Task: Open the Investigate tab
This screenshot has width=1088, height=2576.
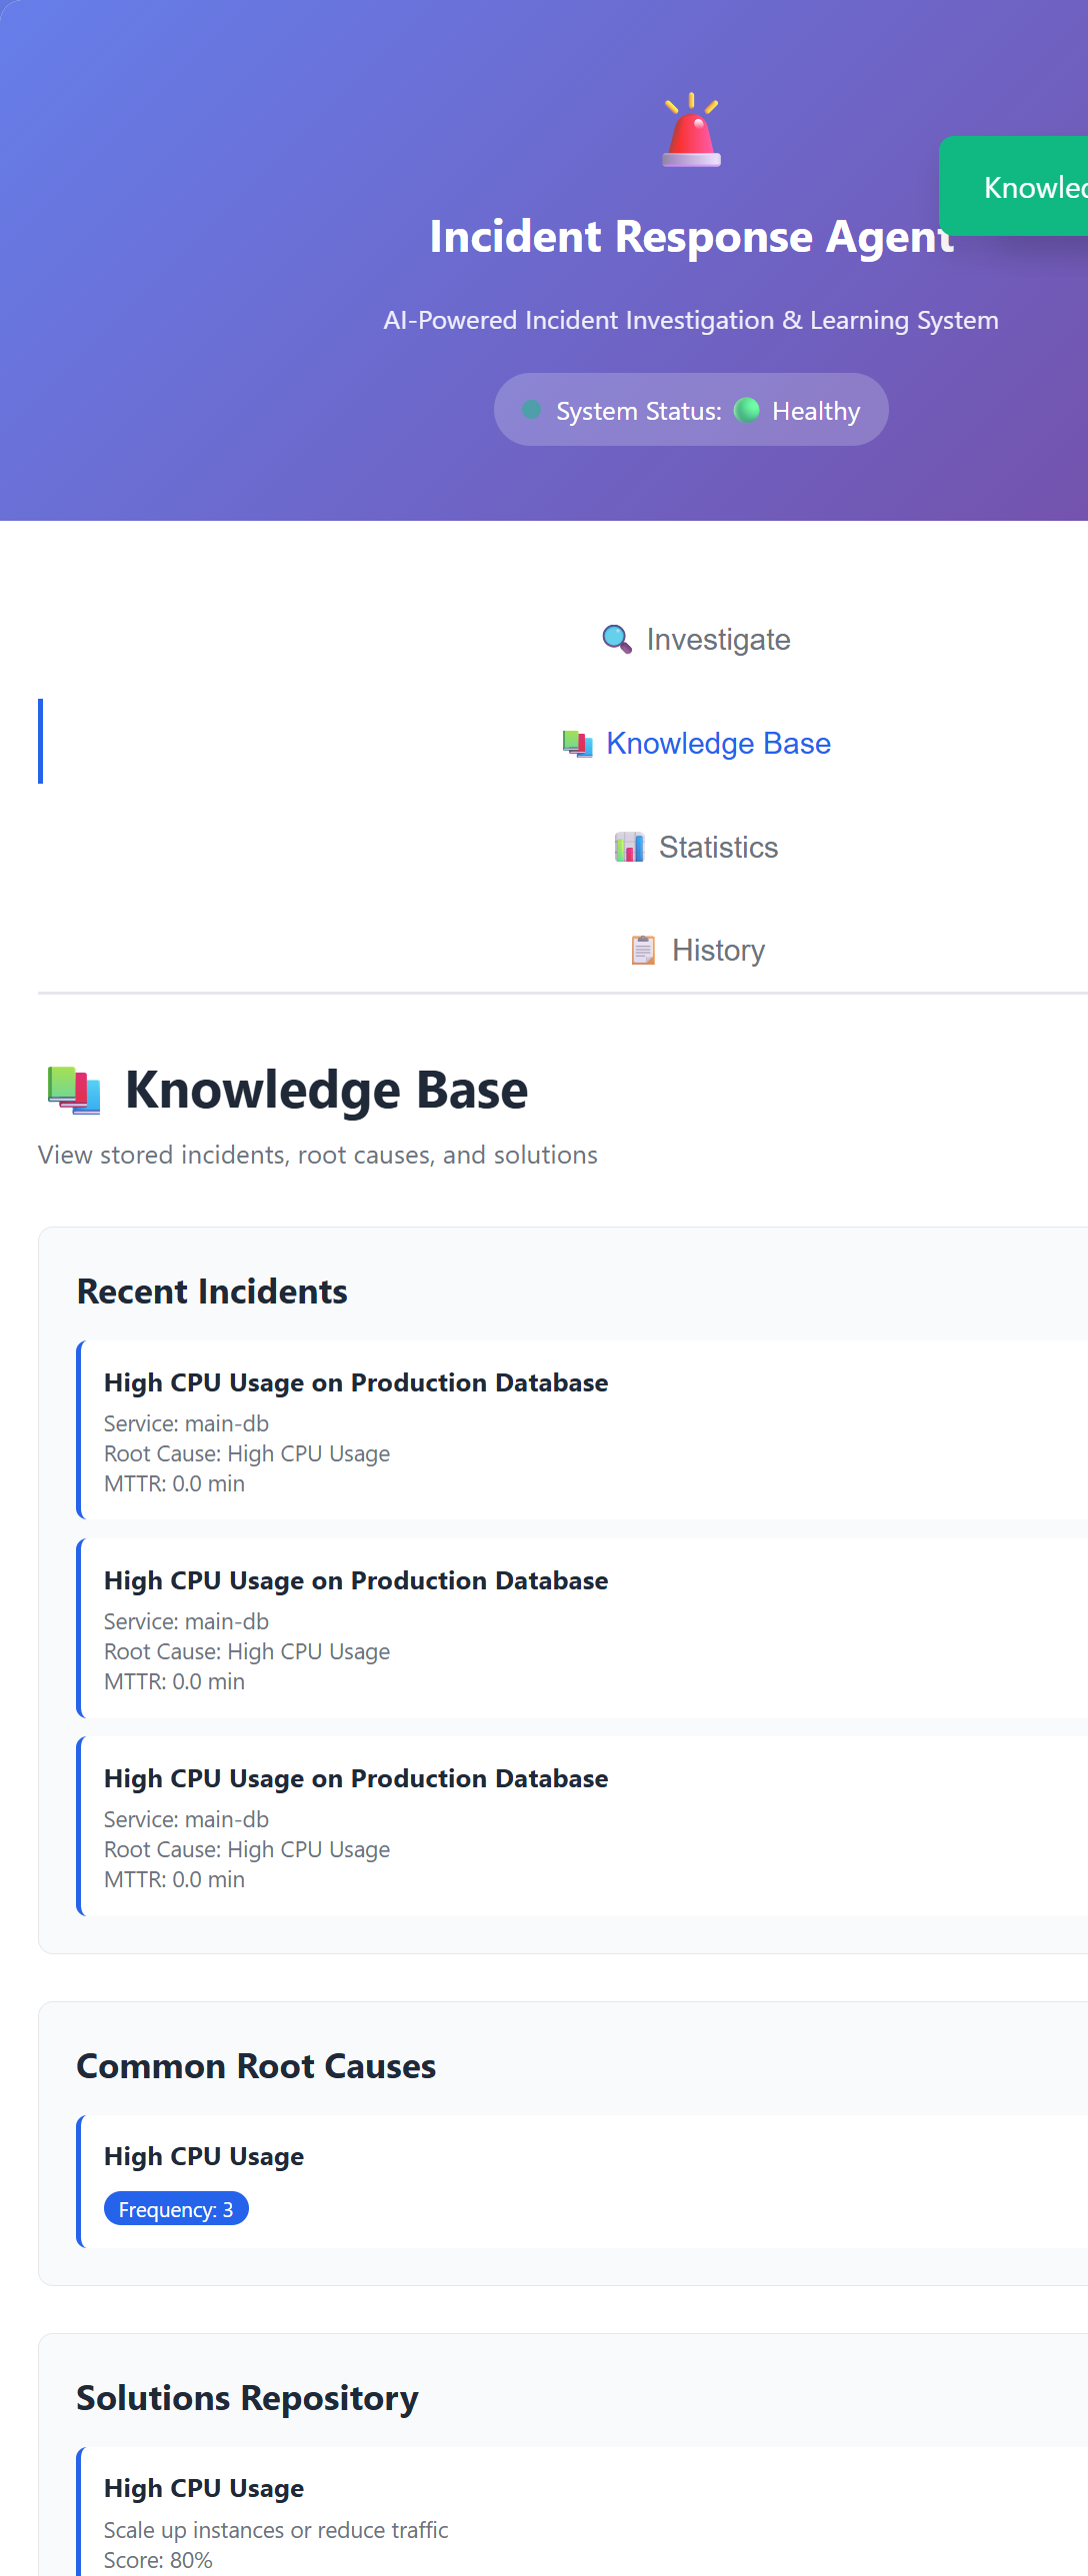Action: (696, 639)
